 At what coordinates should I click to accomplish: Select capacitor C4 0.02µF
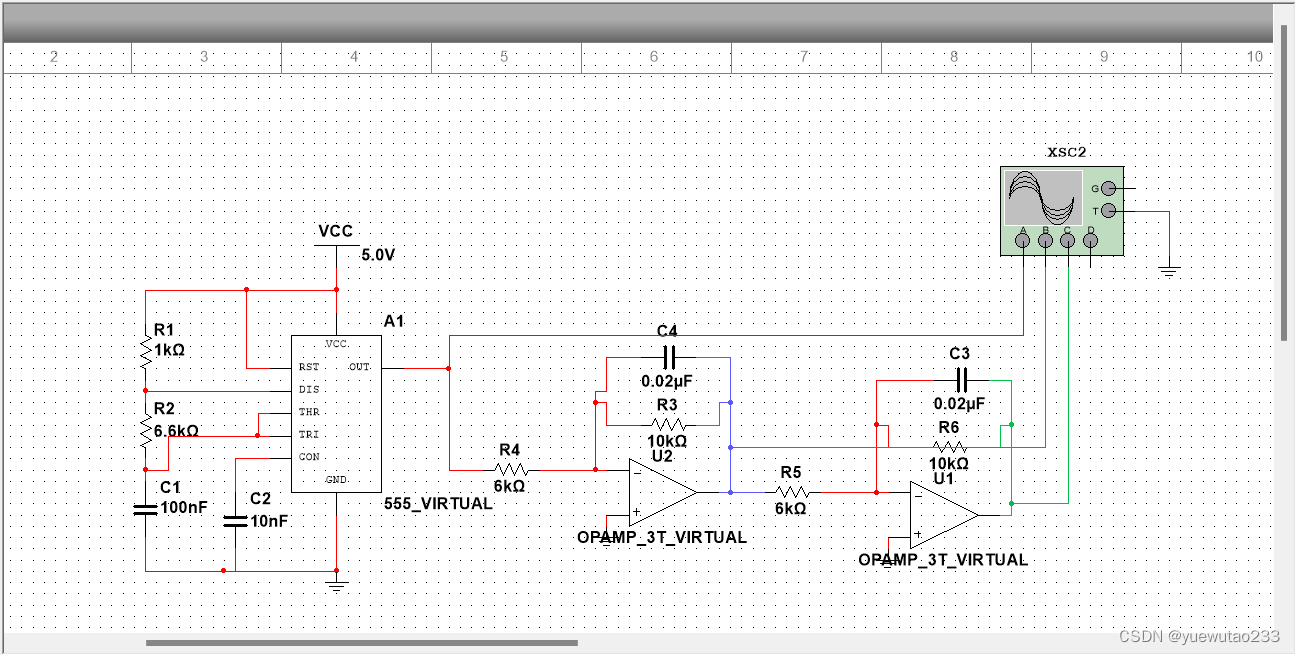pos(669,357)
